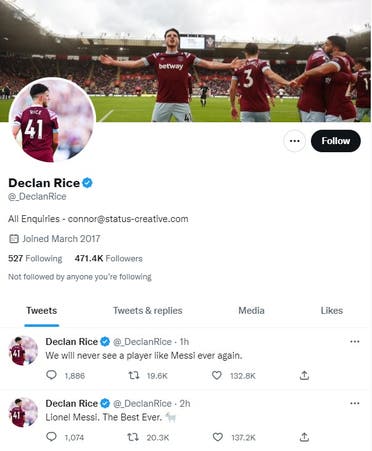
Task: Switch to the Tweets & replies tab
Action: (x=148, y=311)
